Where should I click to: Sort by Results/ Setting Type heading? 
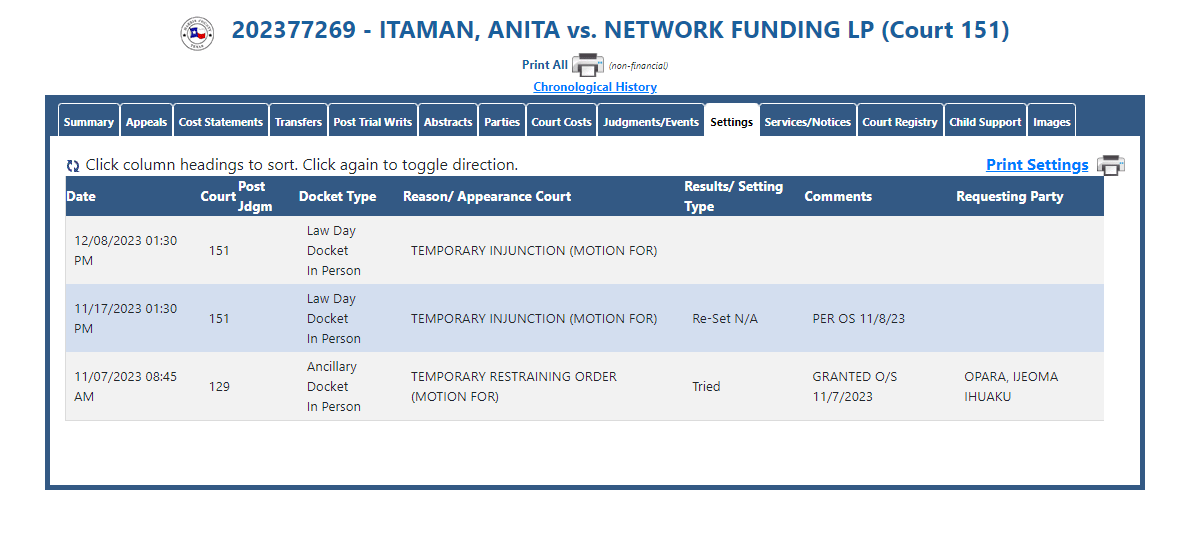(x=734, y=196)
